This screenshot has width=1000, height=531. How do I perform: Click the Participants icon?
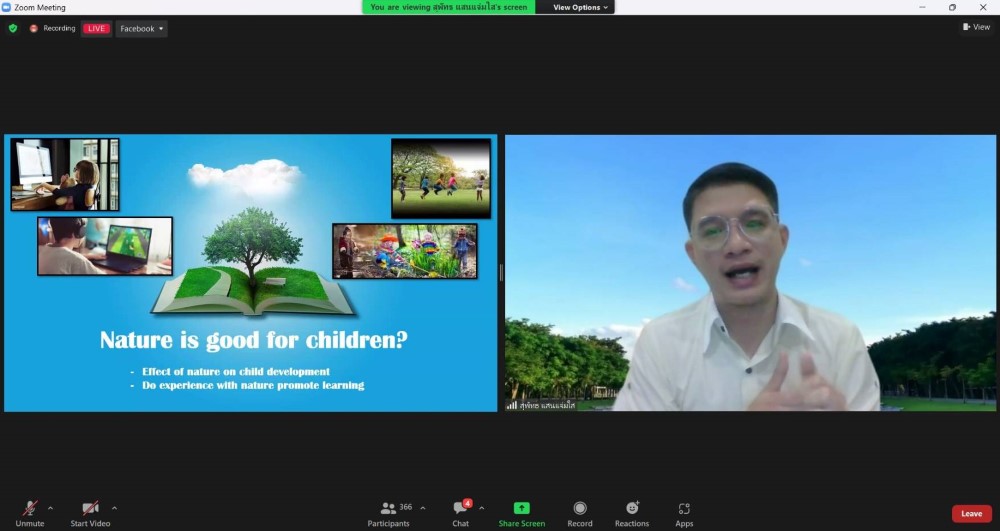(x=388, y=509)
